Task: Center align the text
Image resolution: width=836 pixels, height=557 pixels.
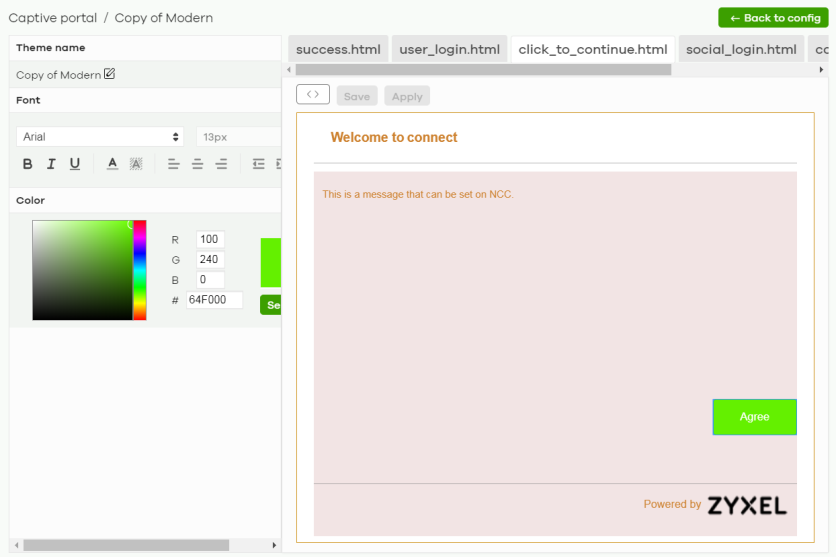Action: (x=197, y=164)
